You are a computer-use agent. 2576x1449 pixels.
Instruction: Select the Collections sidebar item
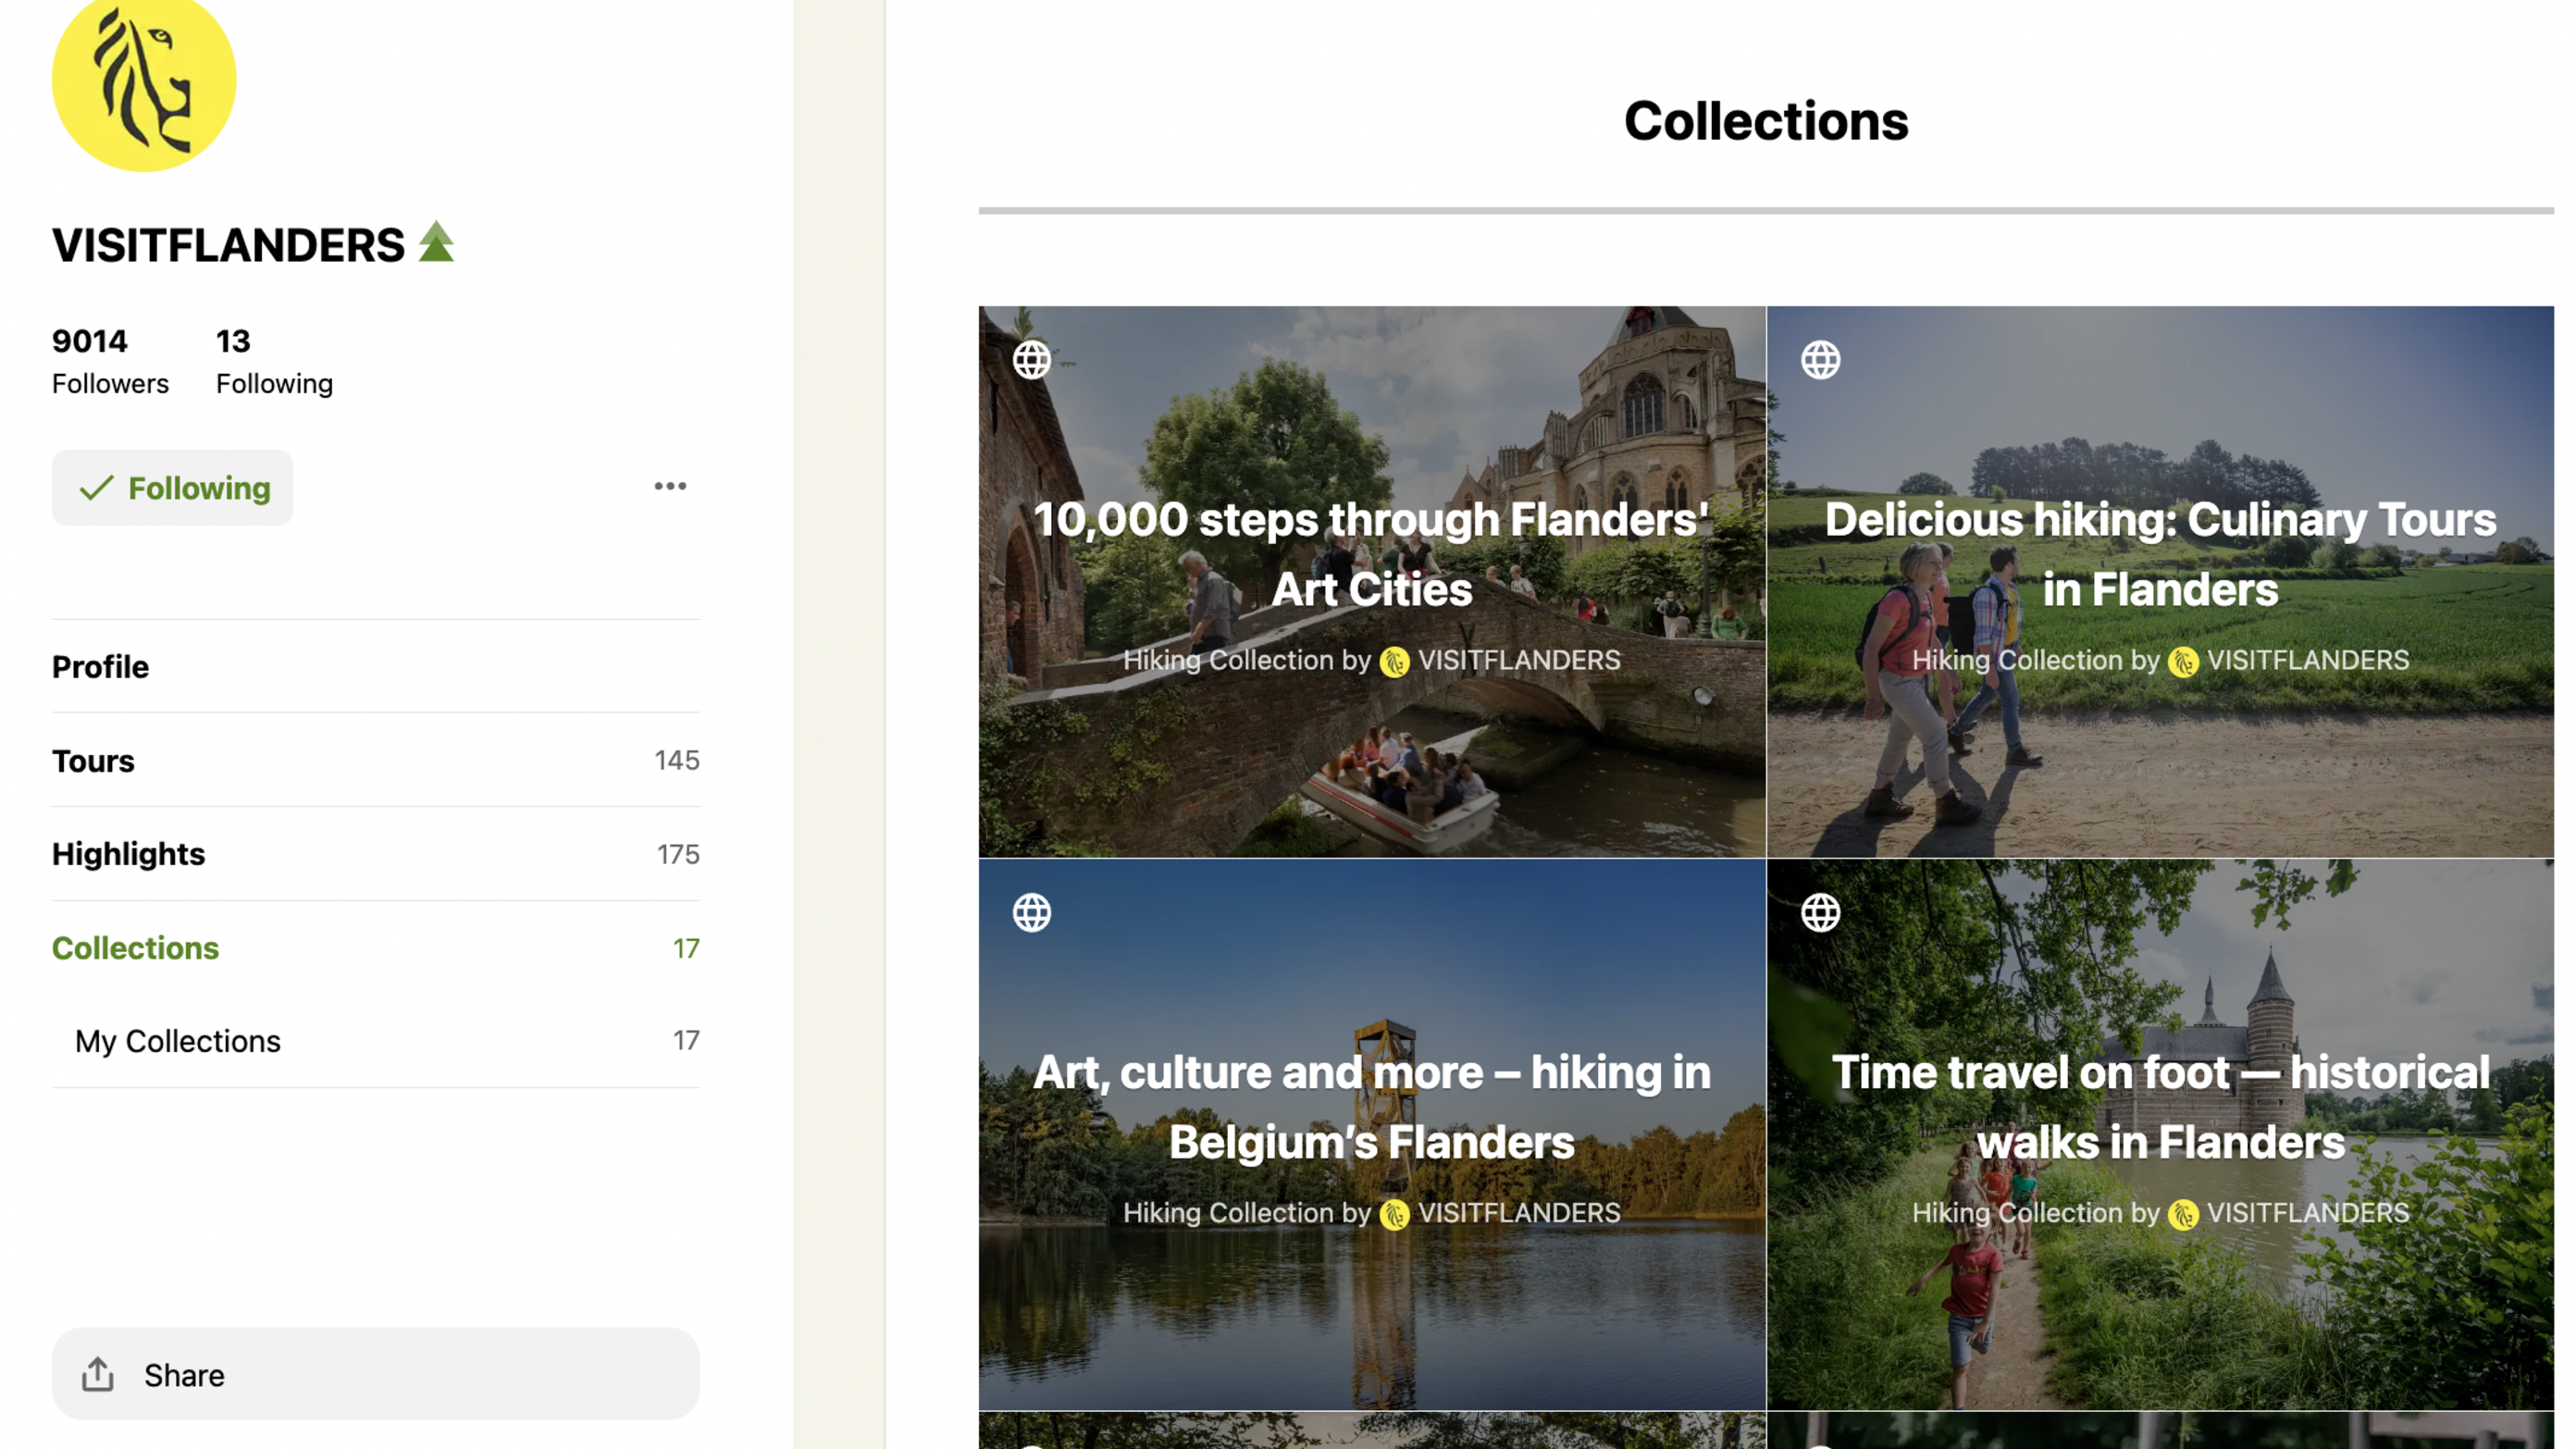[375, 948]
